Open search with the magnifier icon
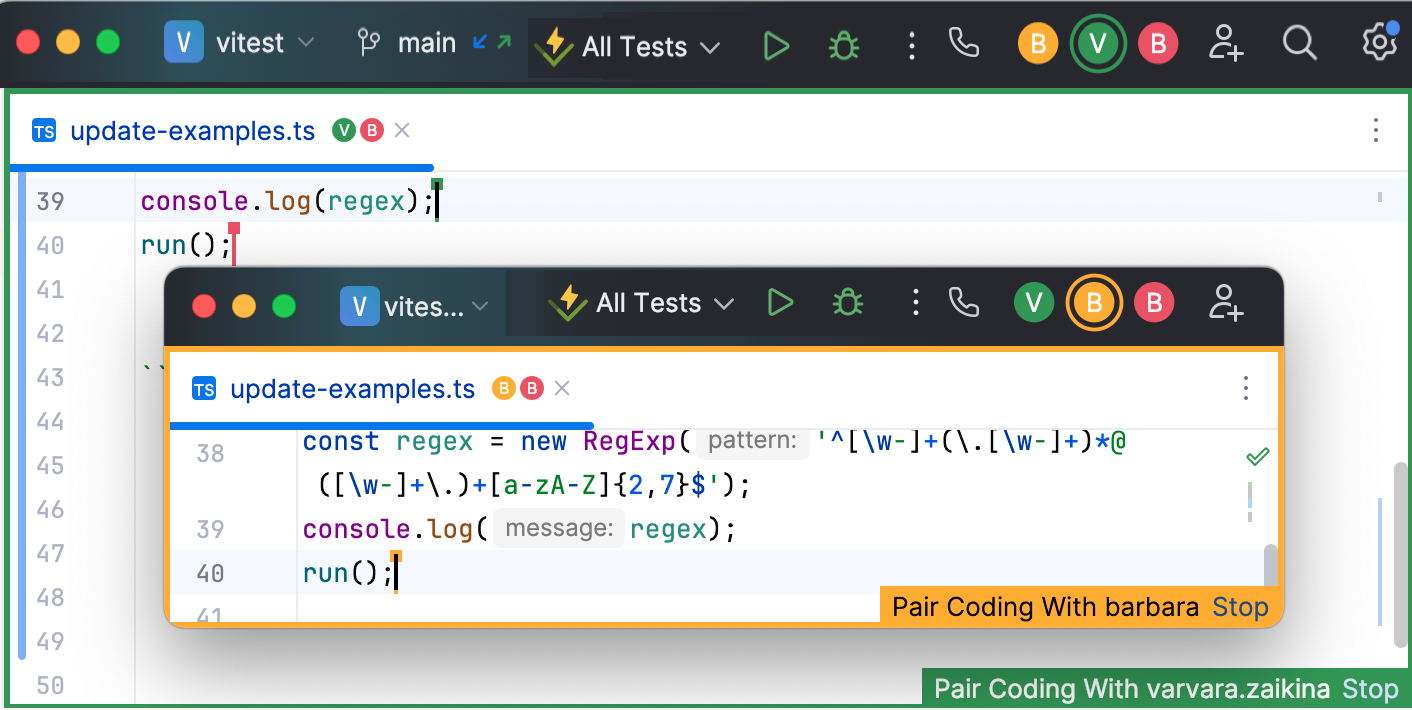The image size is (1412, 710). [1299, 44]
